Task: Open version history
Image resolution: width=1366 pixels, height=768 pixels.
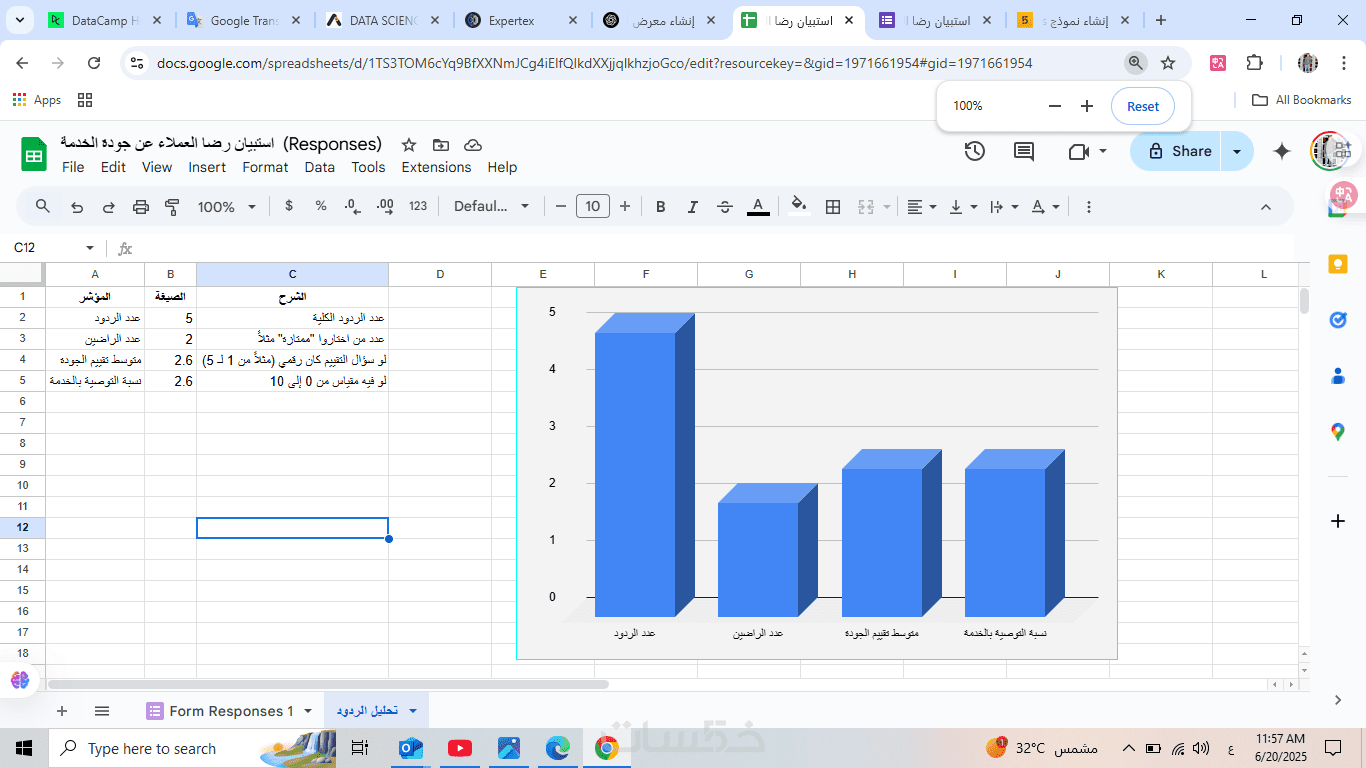Action: pos(975,151)
